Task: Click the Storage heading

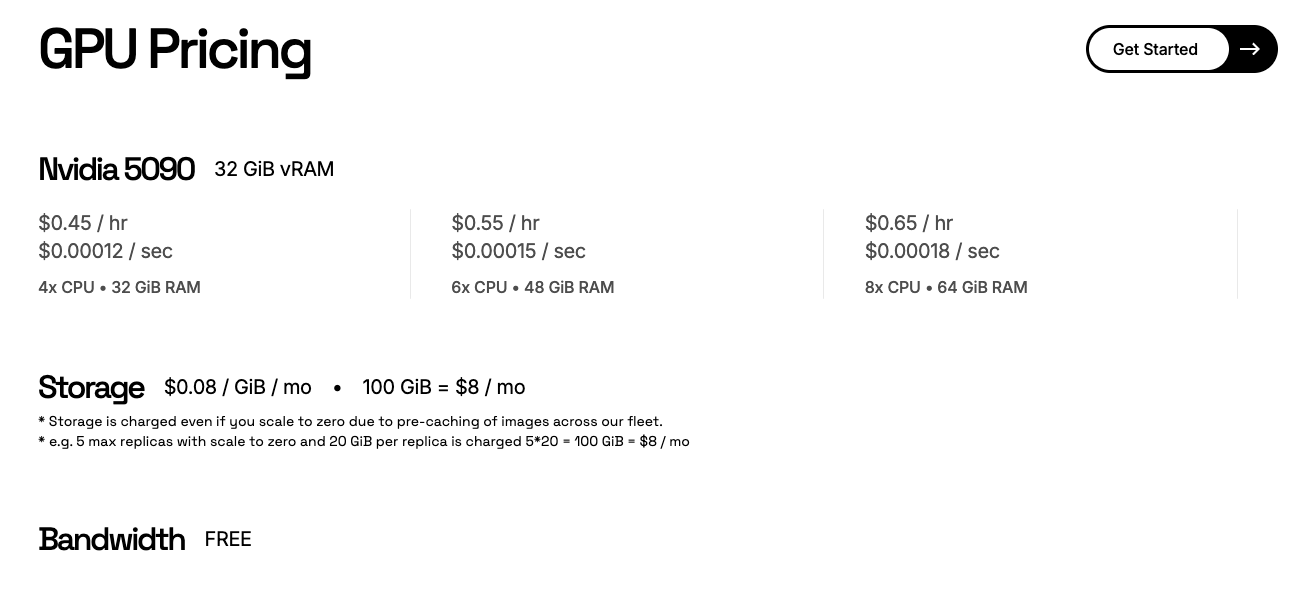Action: pos(91,387)
